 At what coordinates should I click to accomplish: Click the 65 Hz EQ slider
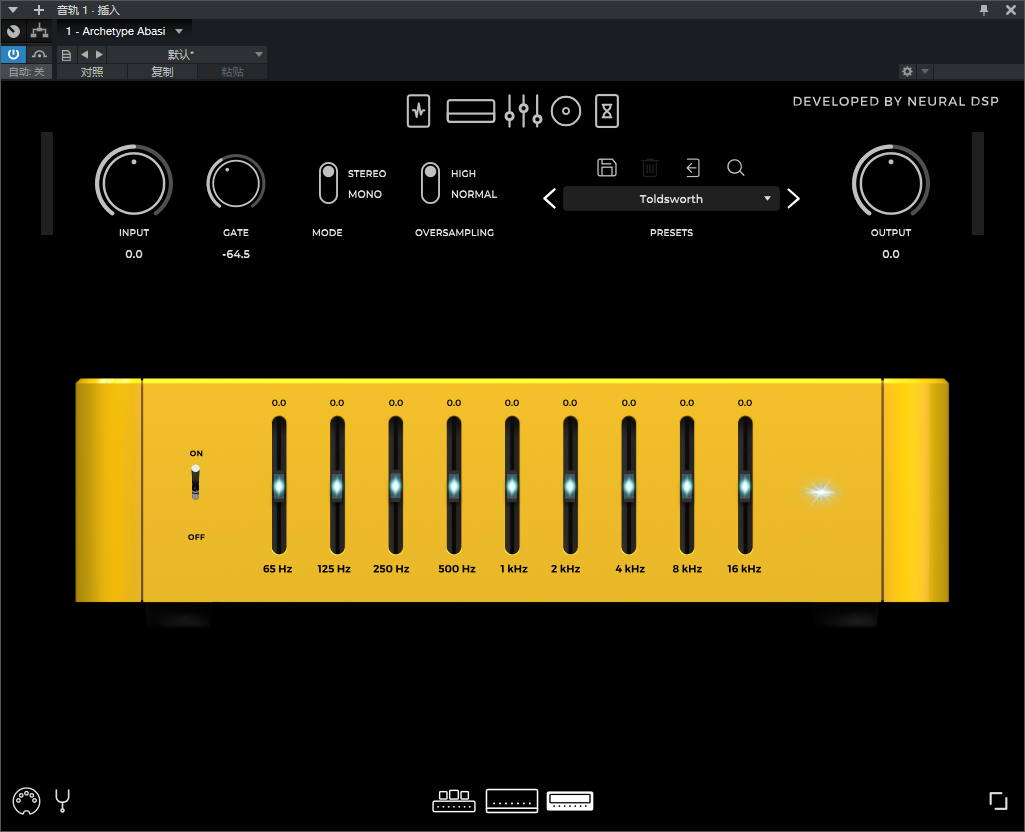coord(279,486)
